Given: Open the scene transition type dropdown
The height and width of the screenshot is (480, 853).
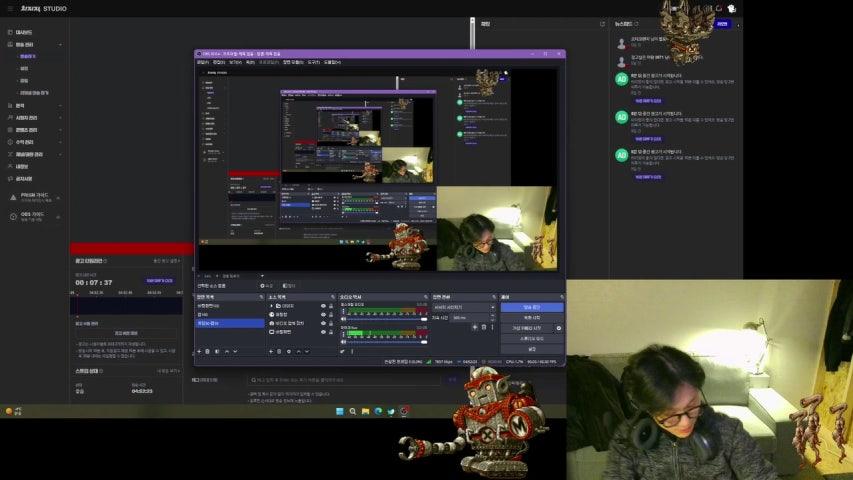Looking at the screenshot, I should point(464,307).
